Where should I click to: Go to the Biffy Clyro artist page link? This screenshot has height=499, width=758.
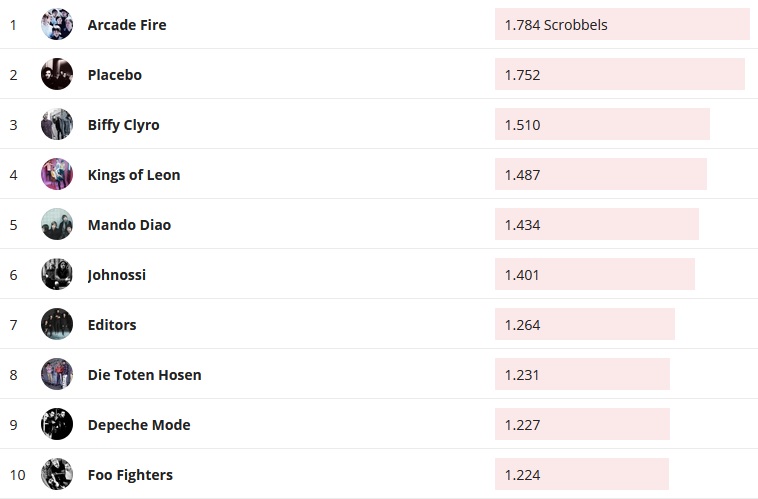[124, 125]
